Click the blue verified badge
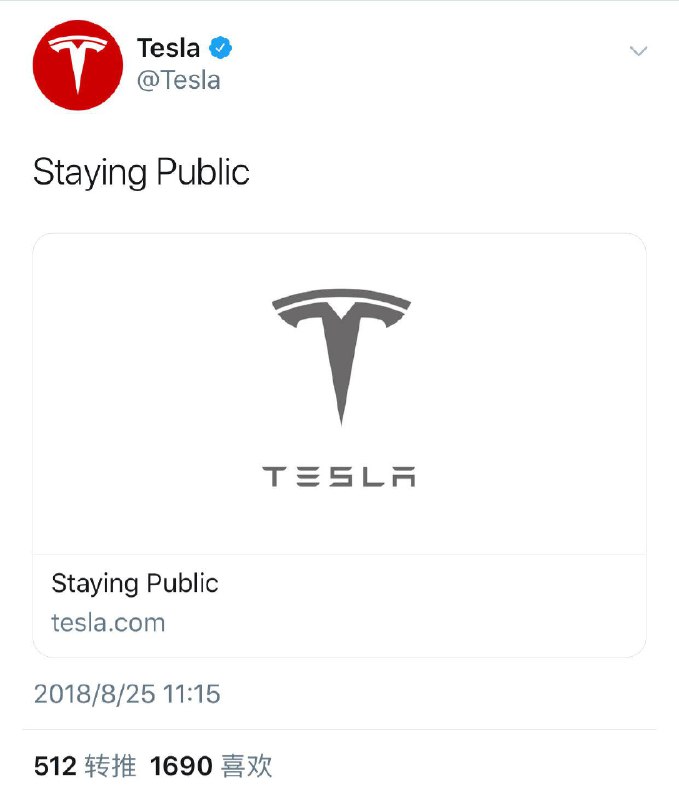The height and width of the screenshot is (800, 679). click(220, 48)
